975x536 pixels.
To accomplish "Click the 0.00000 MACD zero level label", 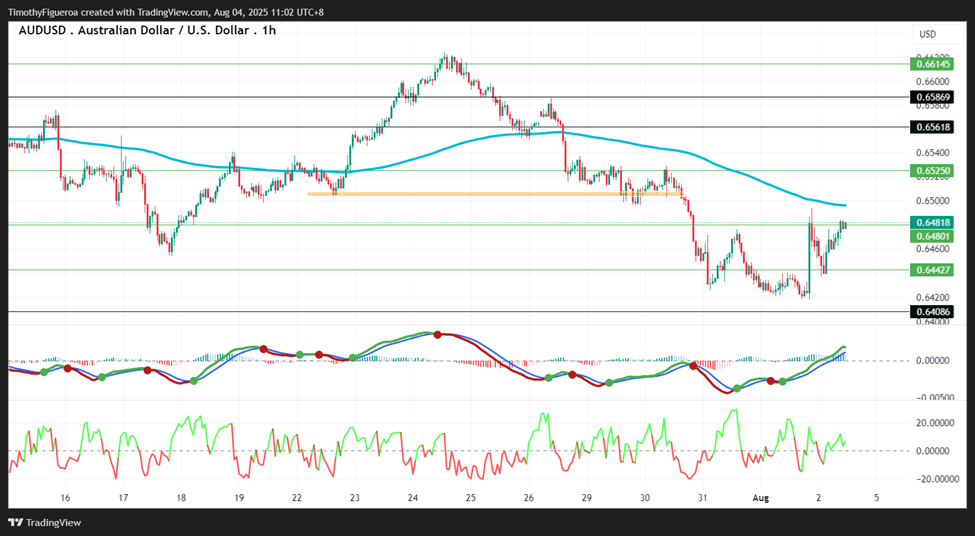I will [935, 361].
